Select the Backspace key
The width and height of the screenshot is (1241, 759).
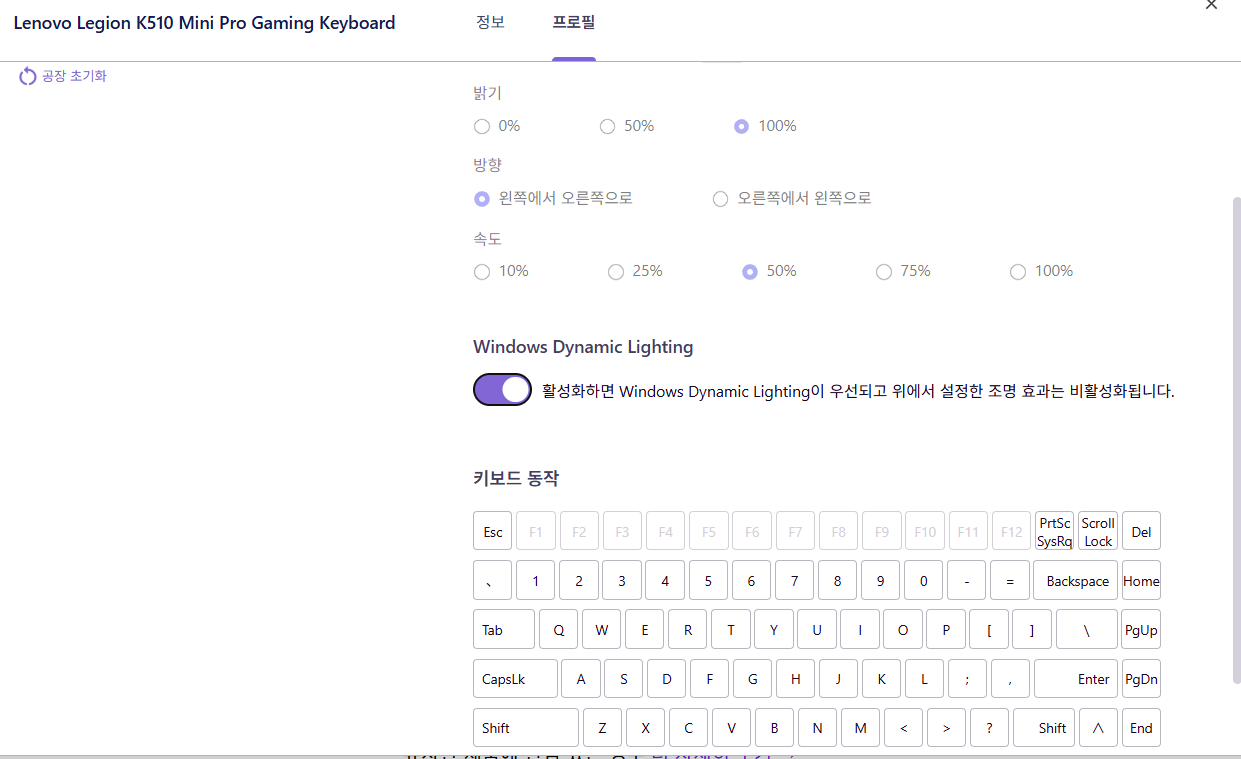point(1076,580)
